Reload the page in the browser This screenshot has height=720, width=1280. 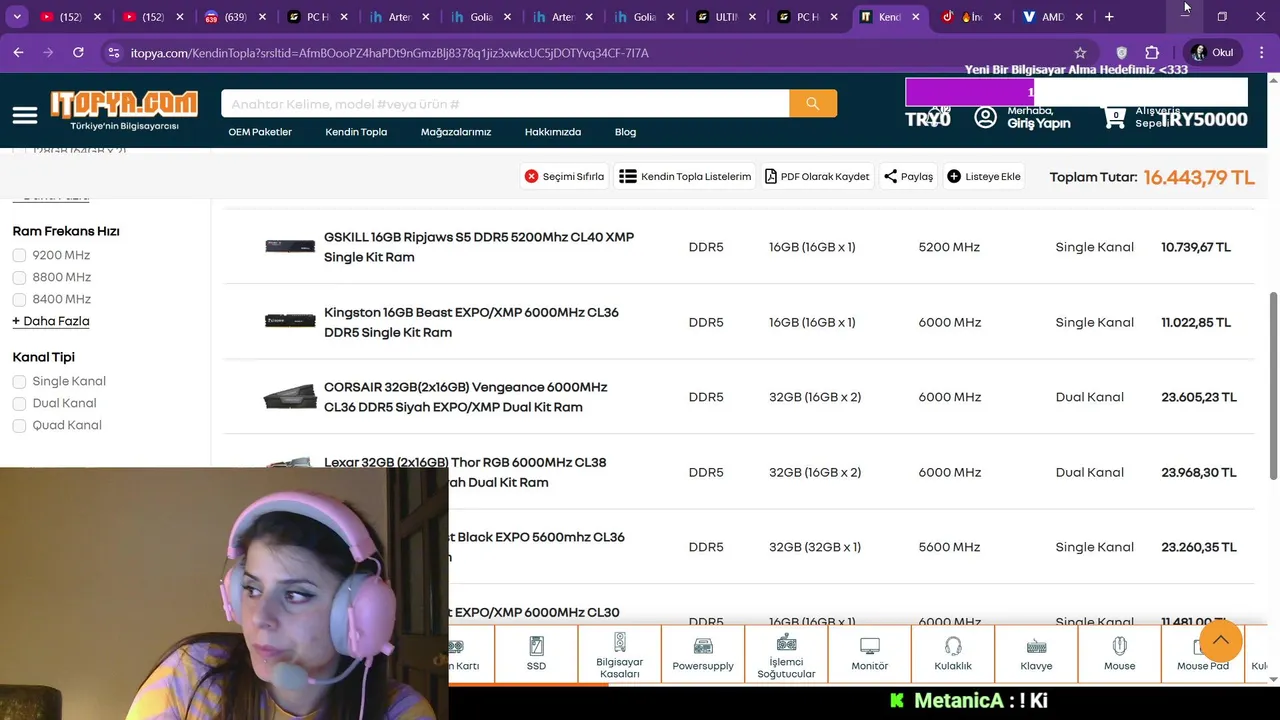tap(78, 53)
